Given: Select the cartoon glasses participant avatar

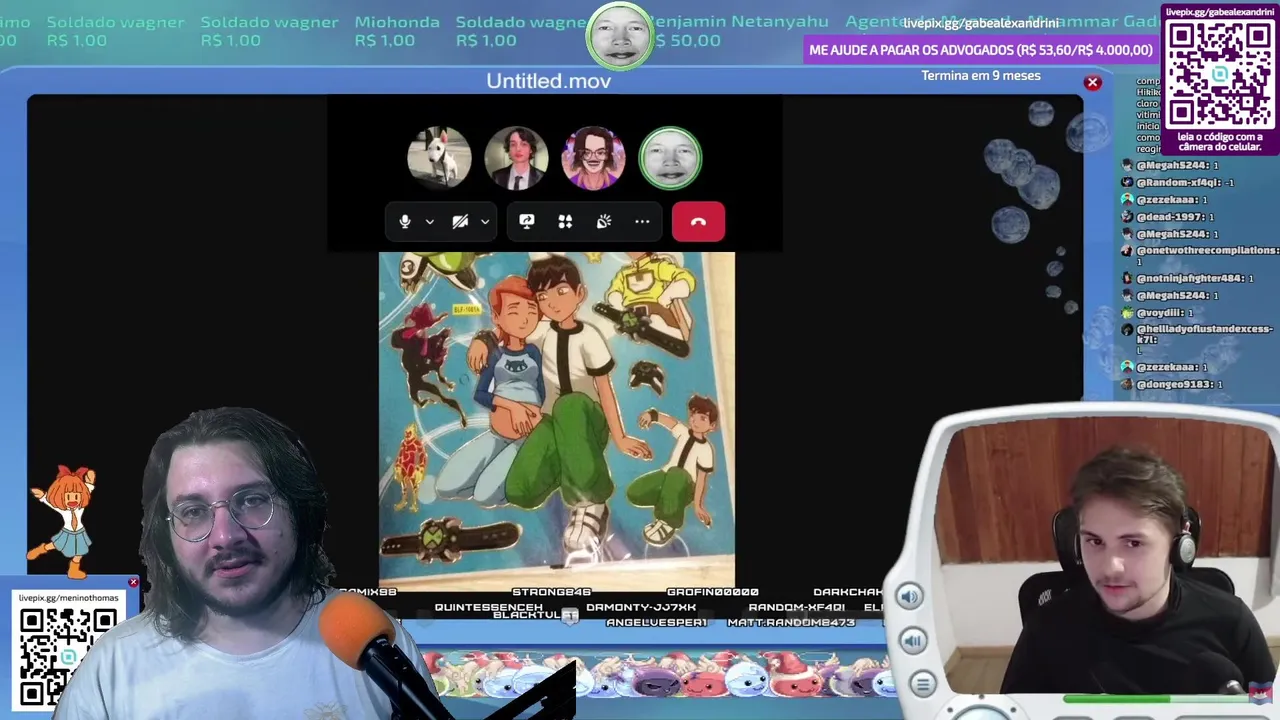Looking at the screenshot, I should tap(593, 158).
